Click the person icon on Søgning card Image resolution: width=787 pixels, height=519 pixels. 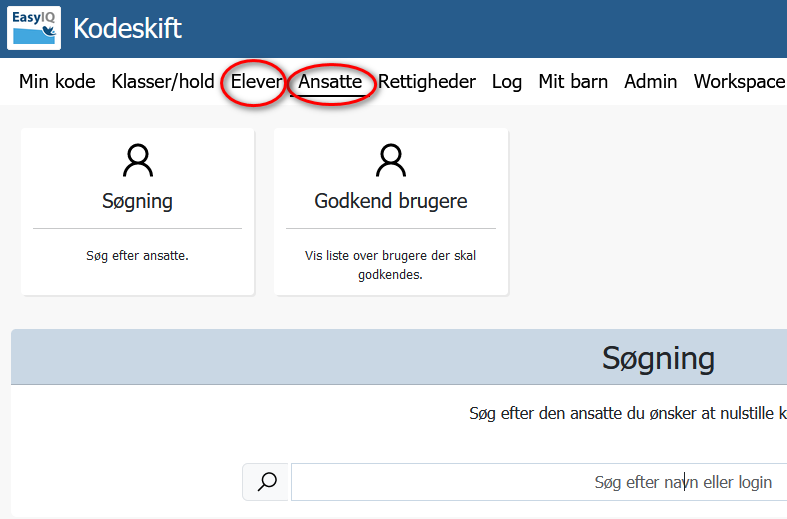138,161
